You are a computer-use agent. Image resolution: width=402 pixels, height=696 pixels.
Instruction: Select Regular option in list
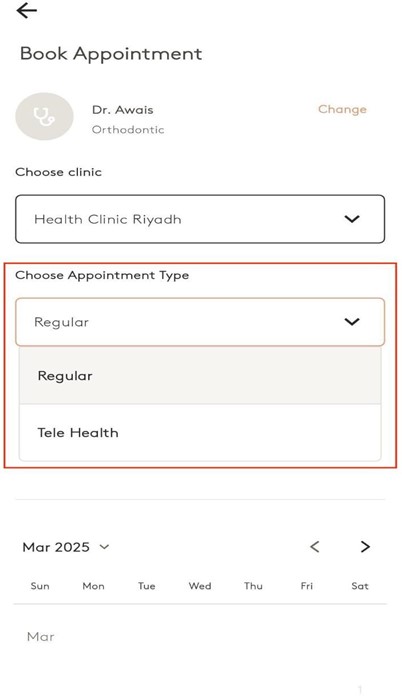200,376
